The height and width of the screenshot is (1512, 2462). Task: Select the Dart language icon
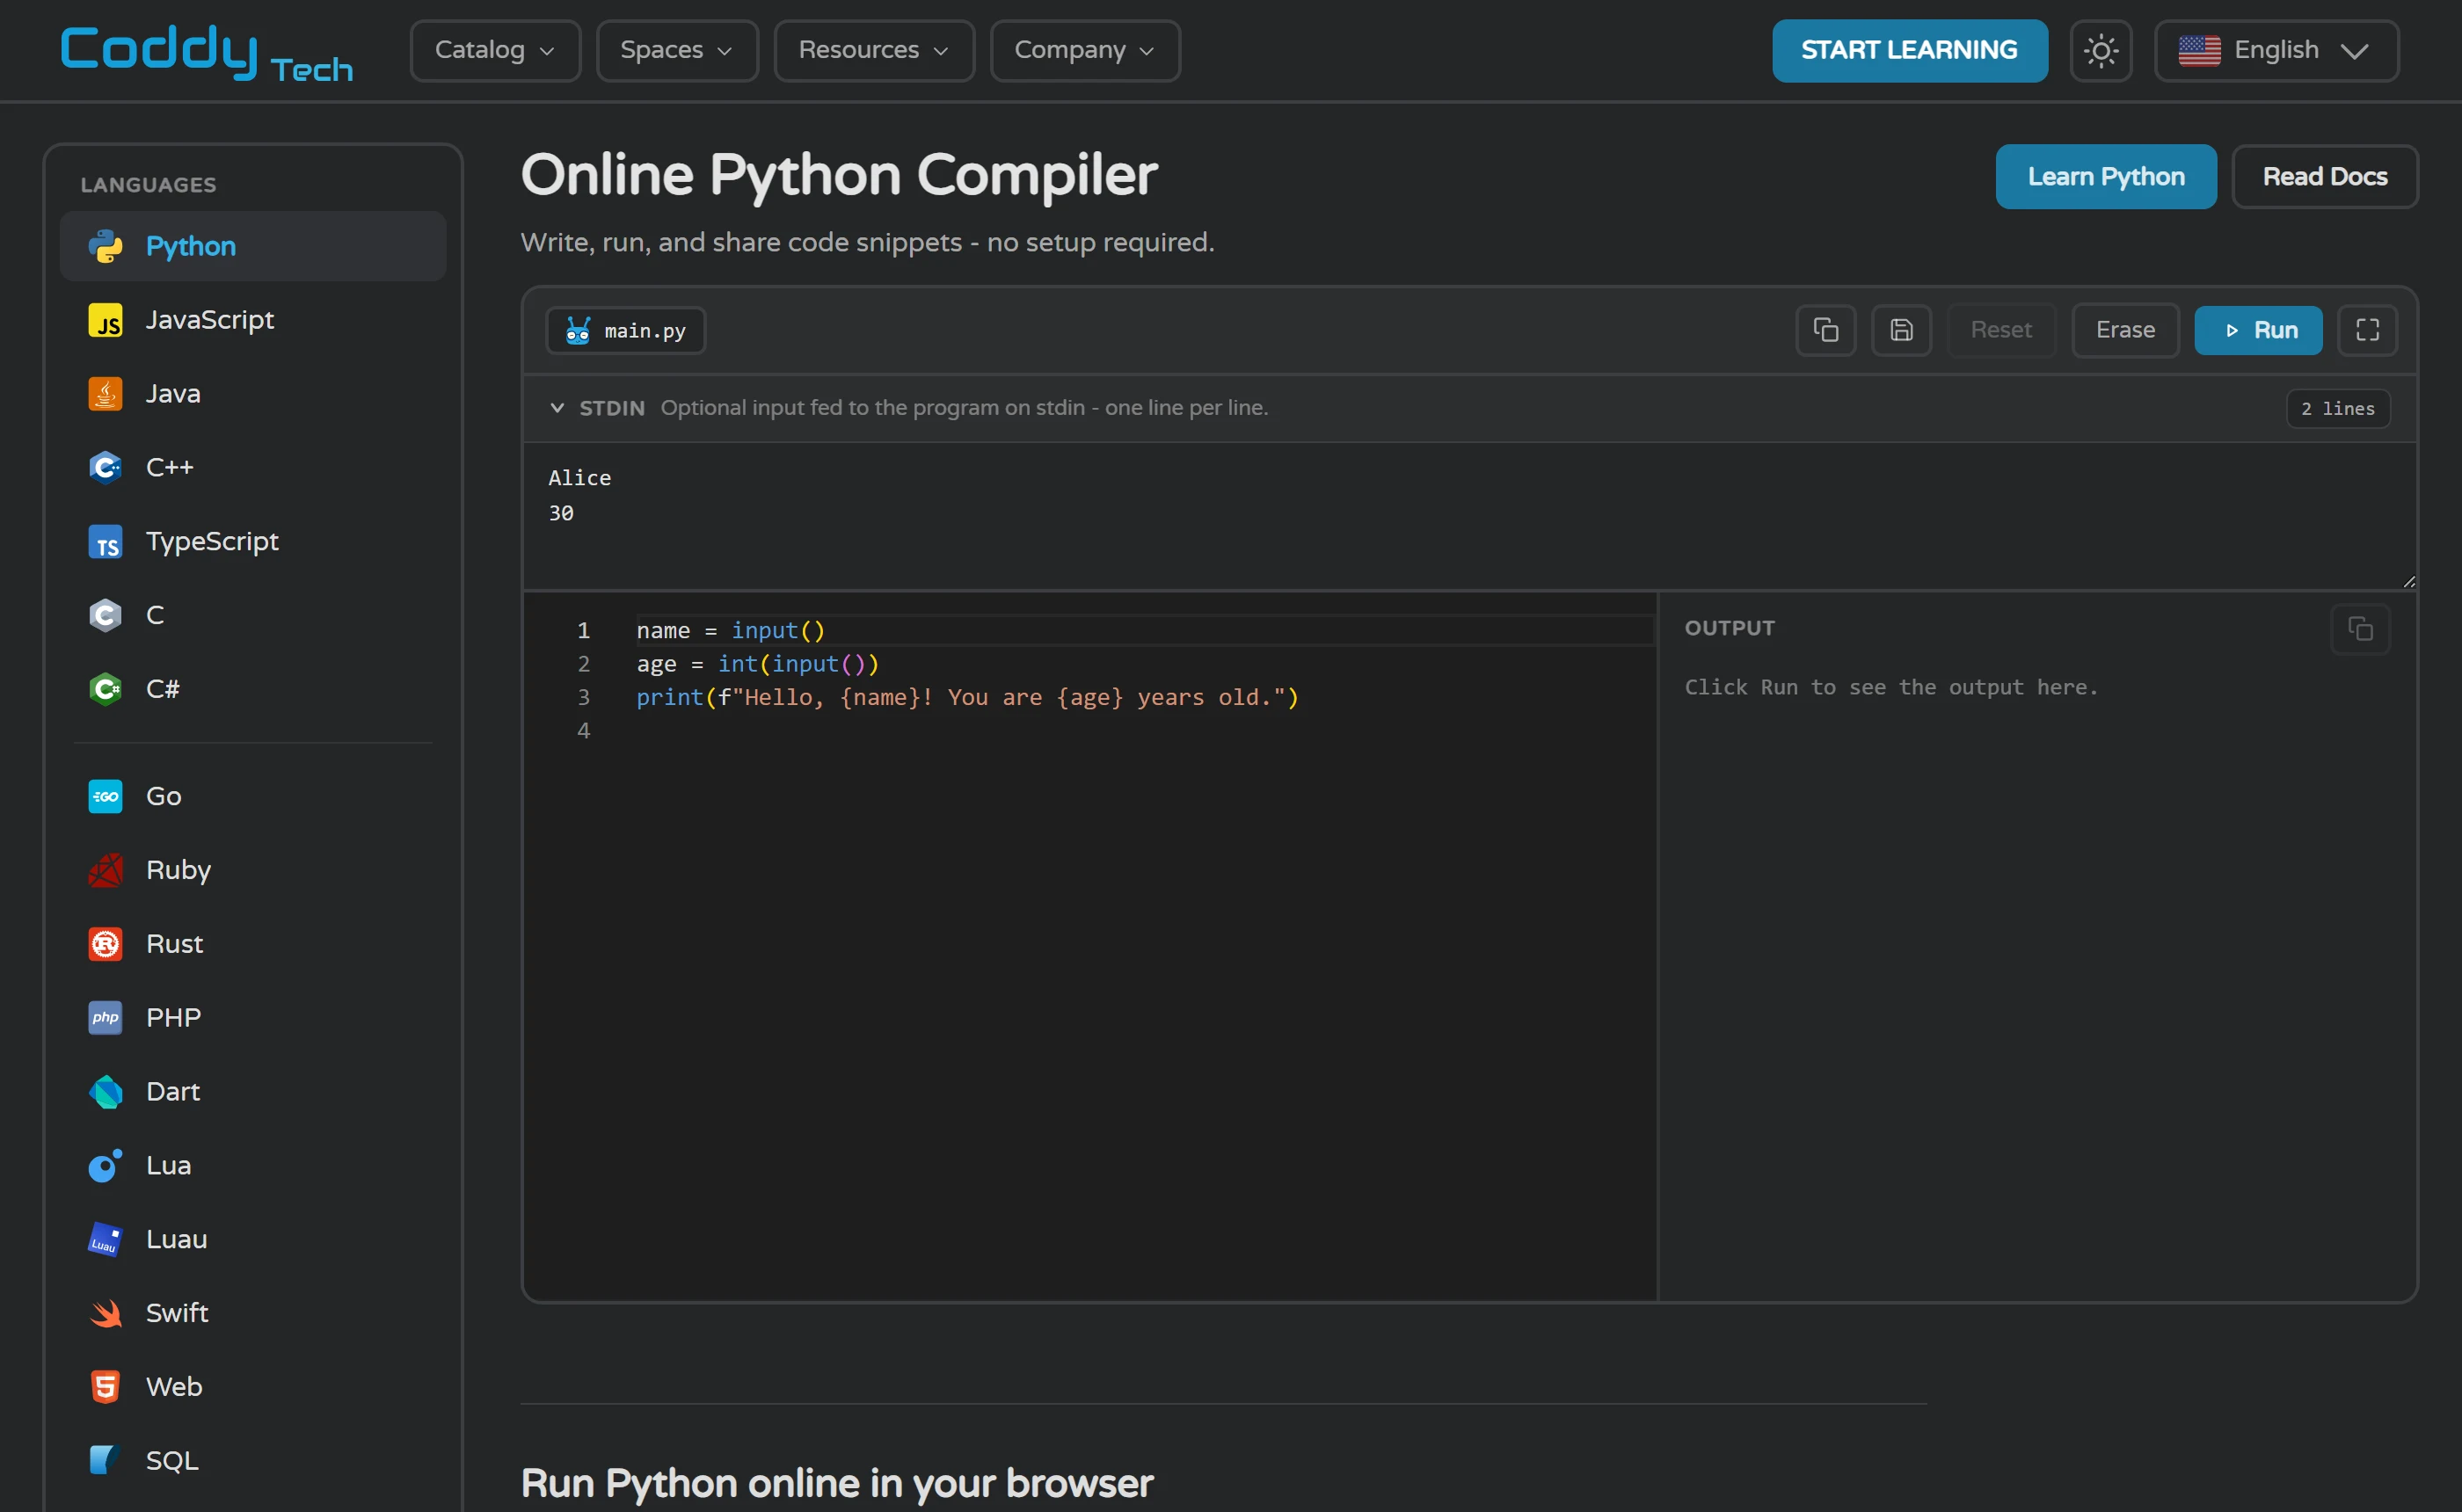pyautogui.click(x=105, y=1092)
